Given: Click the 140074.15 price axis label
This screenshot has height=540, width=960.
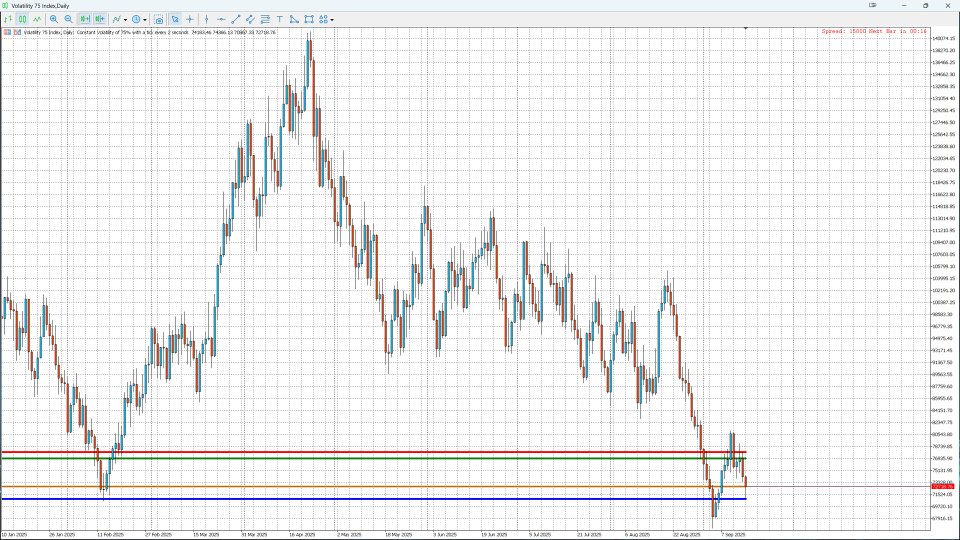Looking at the screenshot, I should [943, 39].
